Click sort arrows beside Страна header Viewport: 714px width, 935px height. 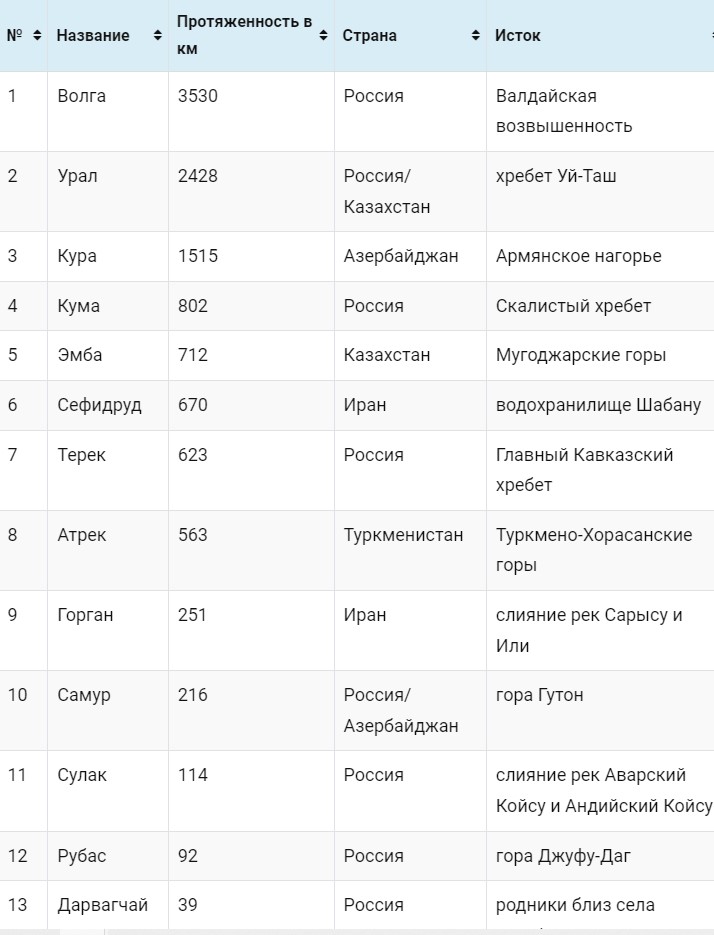pos(475,36)
